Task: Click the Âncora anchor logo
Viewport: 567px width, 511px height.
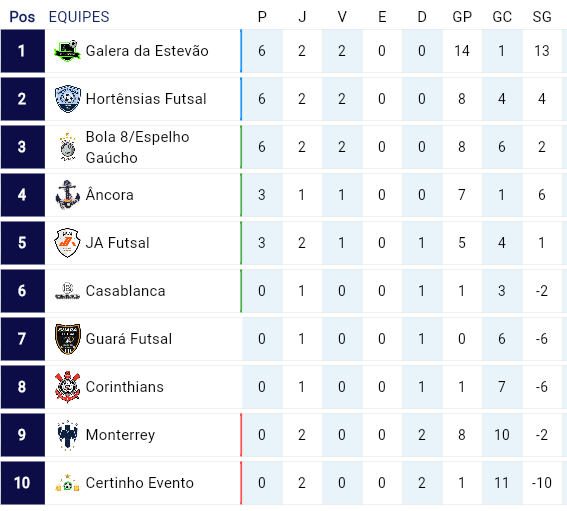Action: (x=67, y=195)
